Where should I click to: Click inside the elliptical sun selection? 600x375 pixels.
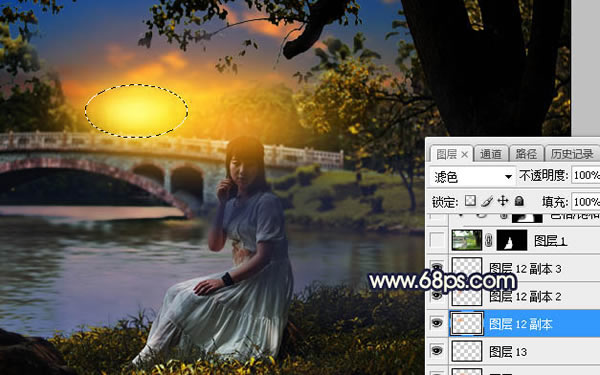click(x=136, y=111)
